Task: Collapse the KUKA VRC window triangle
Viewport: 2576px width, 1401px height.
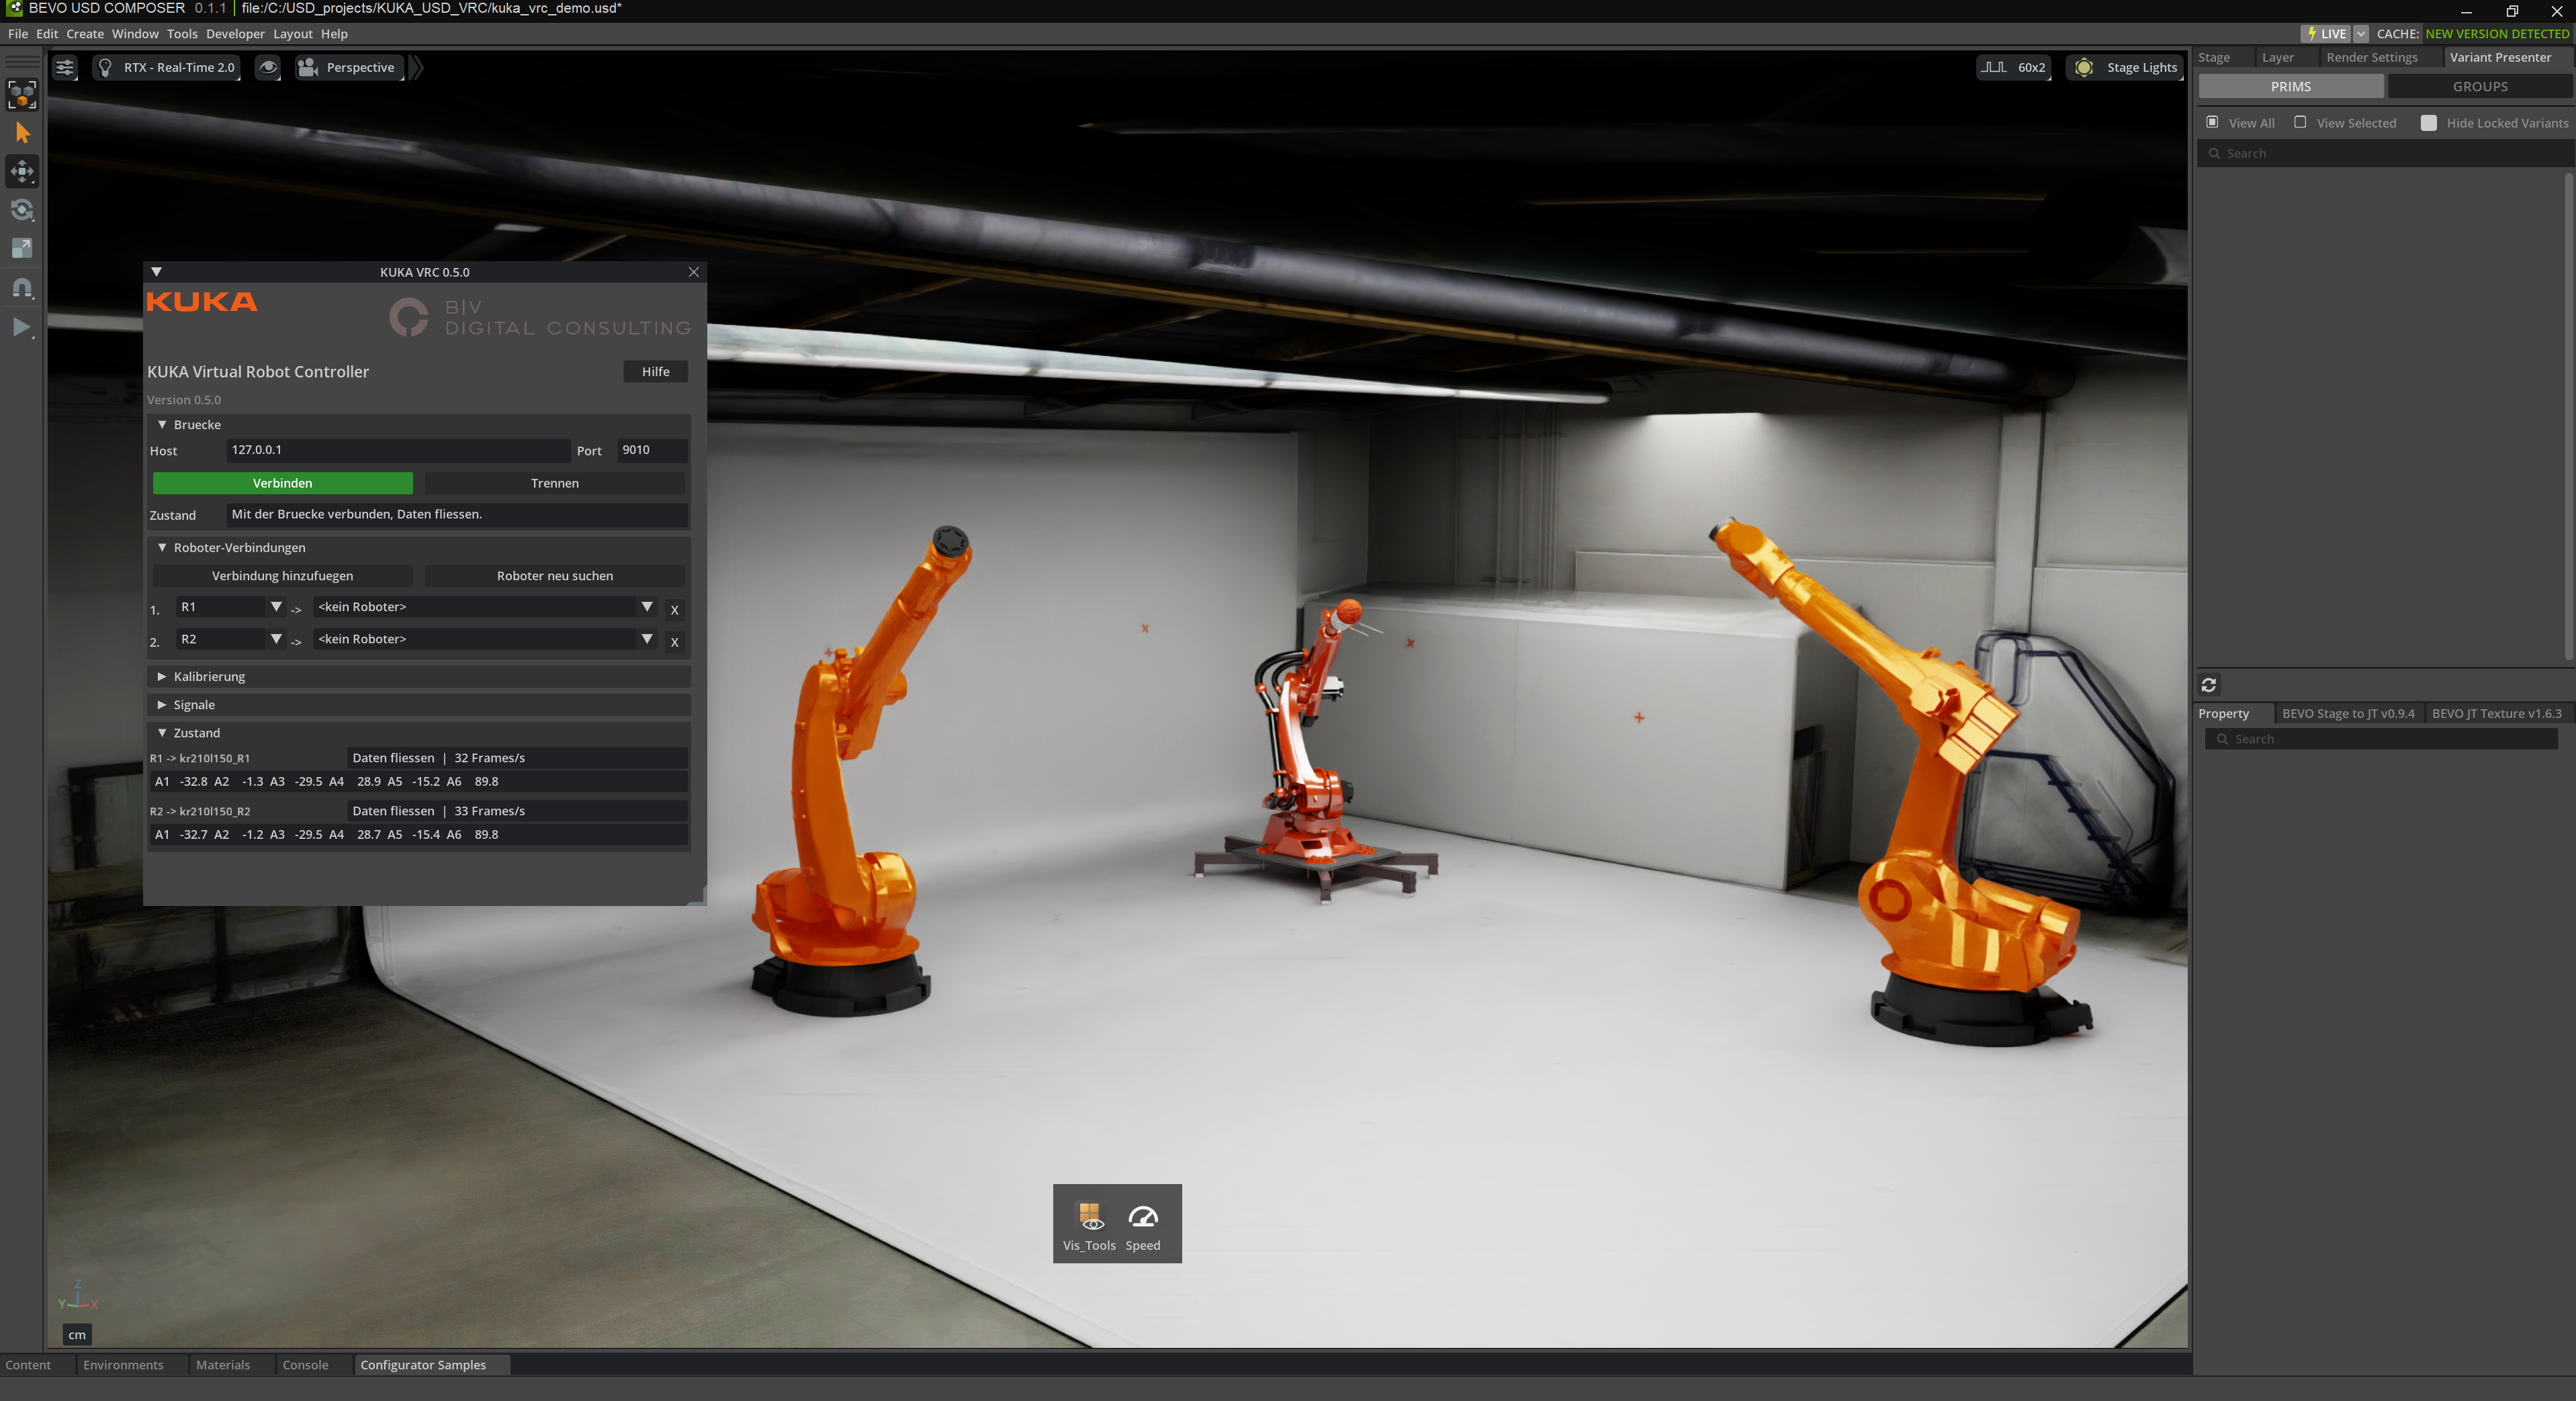Action: point(156,272)
